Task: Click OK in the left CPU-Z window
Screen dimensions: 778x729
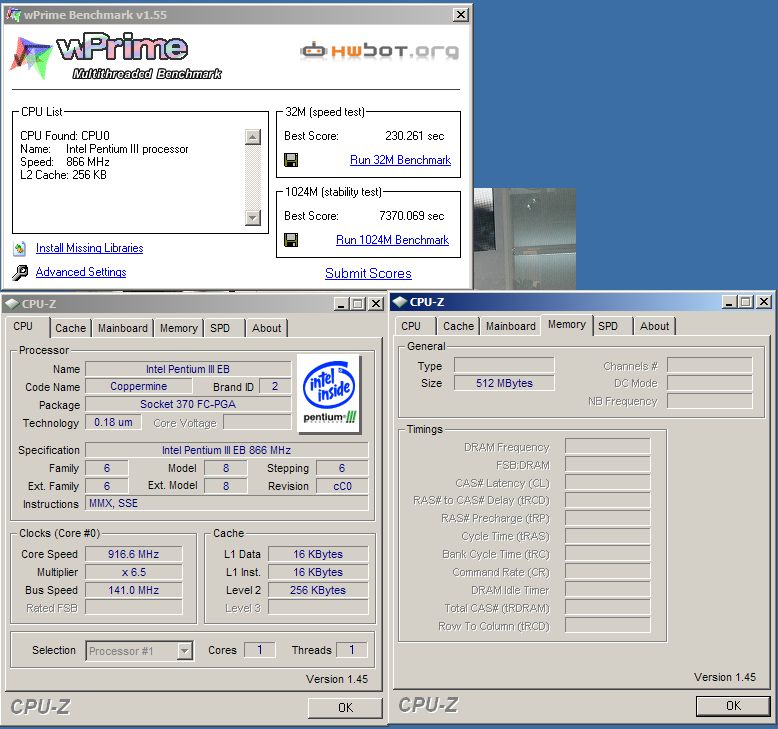Action: coord(345,708)
